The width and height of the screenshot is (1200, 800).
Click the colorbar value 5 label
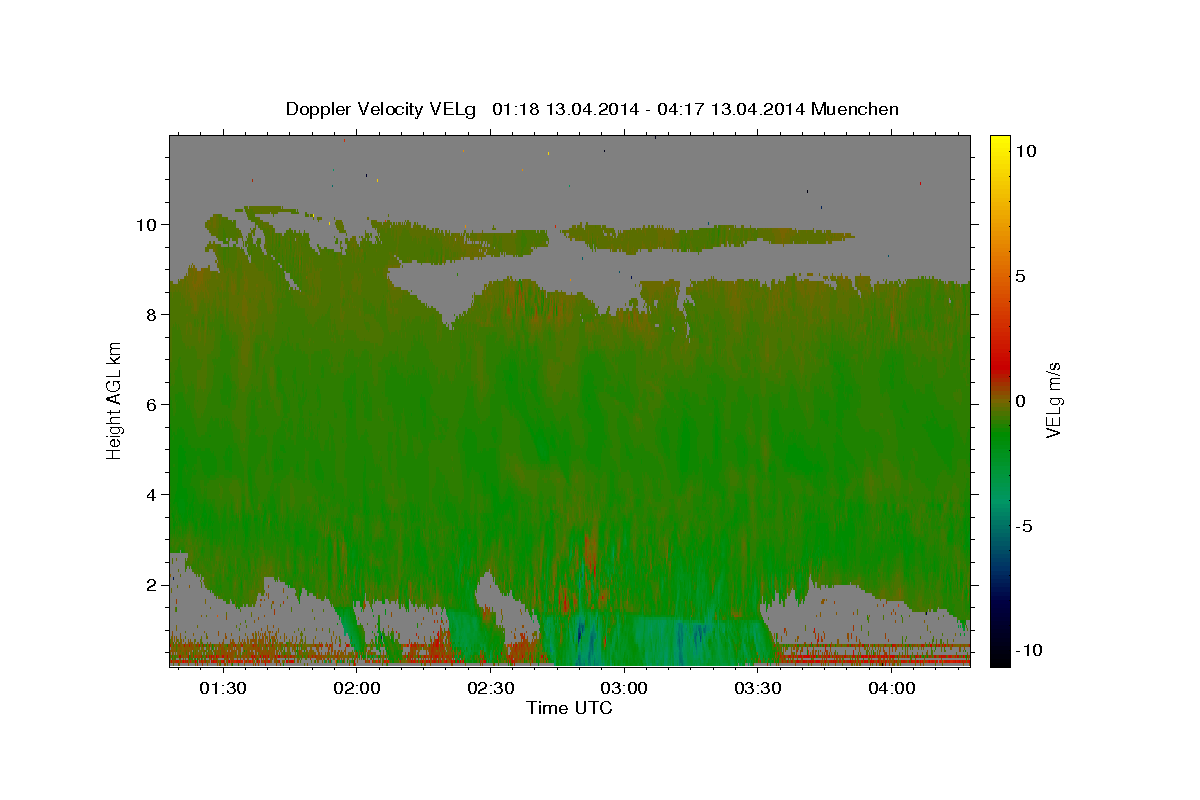click(1020, 276)
